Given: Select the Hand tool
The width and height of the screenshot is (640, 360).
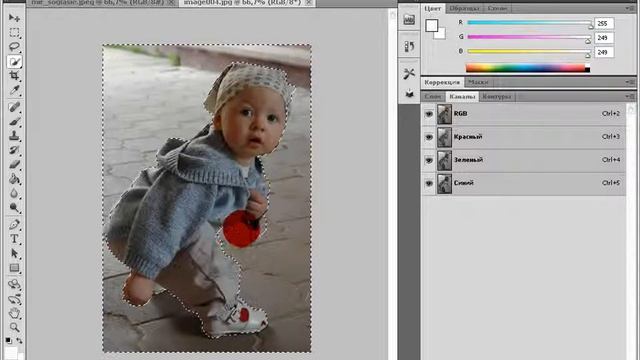Looking at the screenshot, I should coord(14,313).
